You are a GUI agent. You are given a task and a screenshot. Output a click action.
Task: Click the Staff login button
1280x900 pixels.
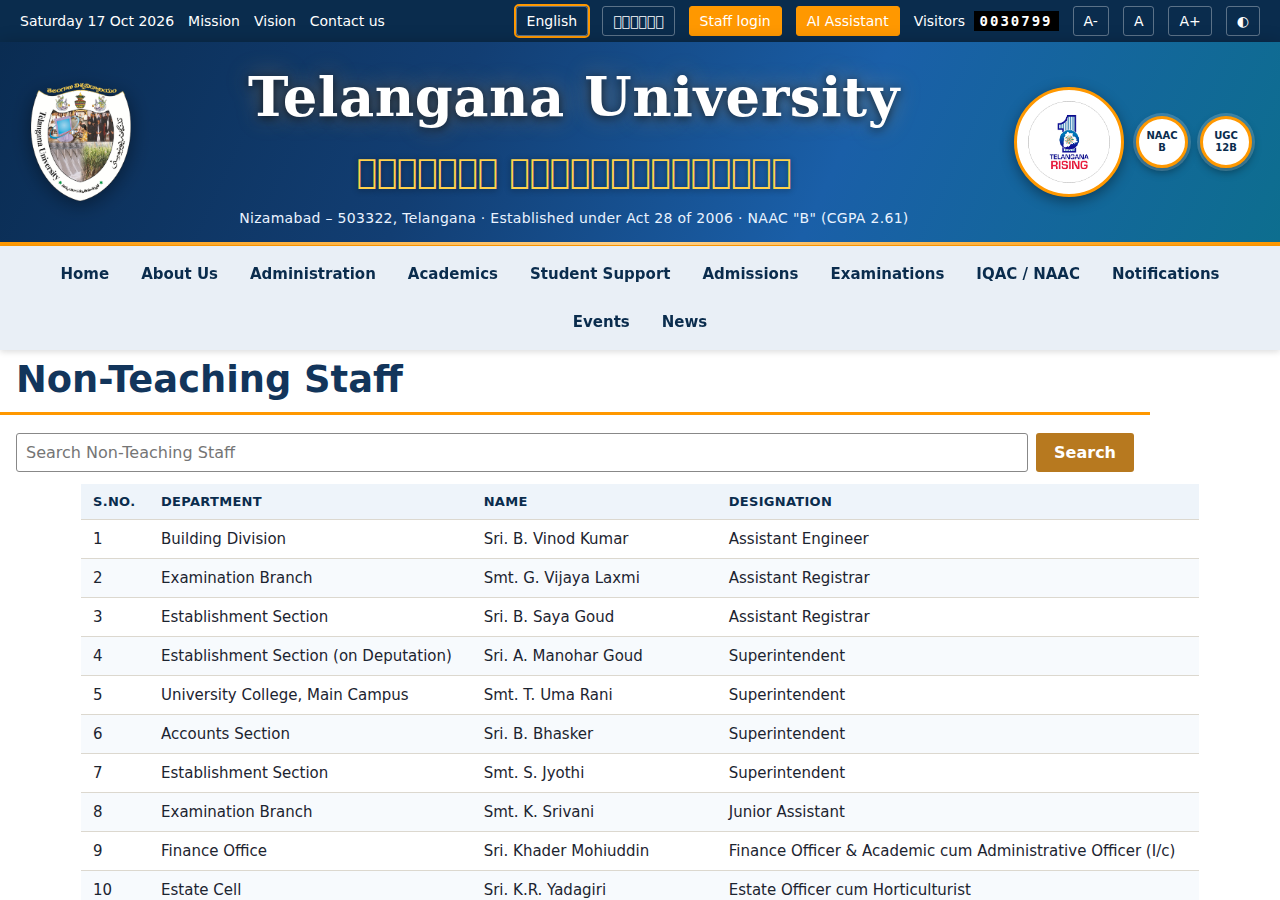pyautogui.click(x=735, y=21)
